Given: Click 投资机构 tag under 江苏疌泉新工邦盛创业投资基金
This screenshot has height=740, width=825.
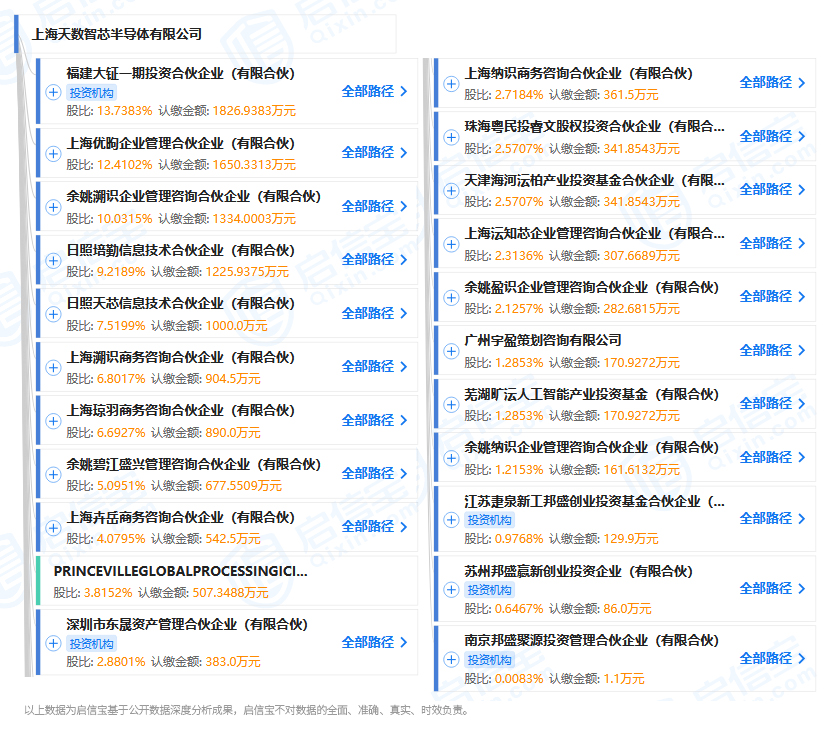Looking at the screenshot, I should pos(490,520).
